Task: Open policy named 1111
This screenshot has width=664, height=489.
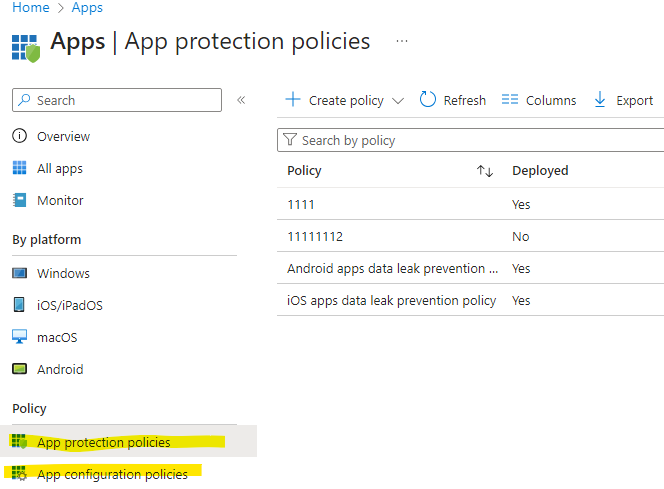Action: [x=301, y=204]
